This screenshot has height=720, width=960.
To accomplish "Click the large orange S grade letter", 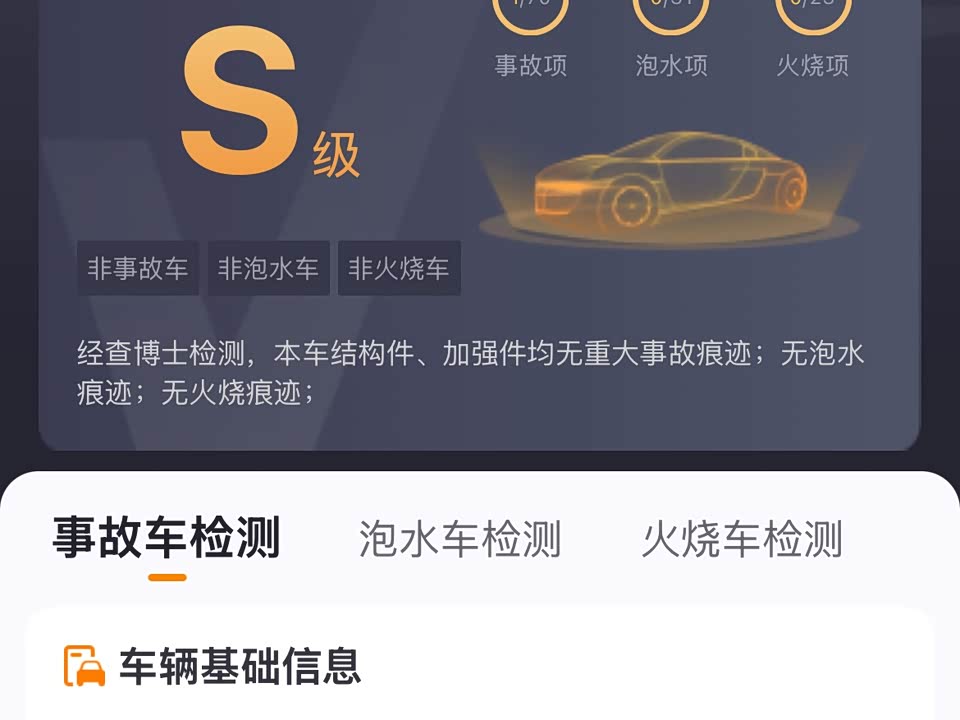I will [240, 100].
